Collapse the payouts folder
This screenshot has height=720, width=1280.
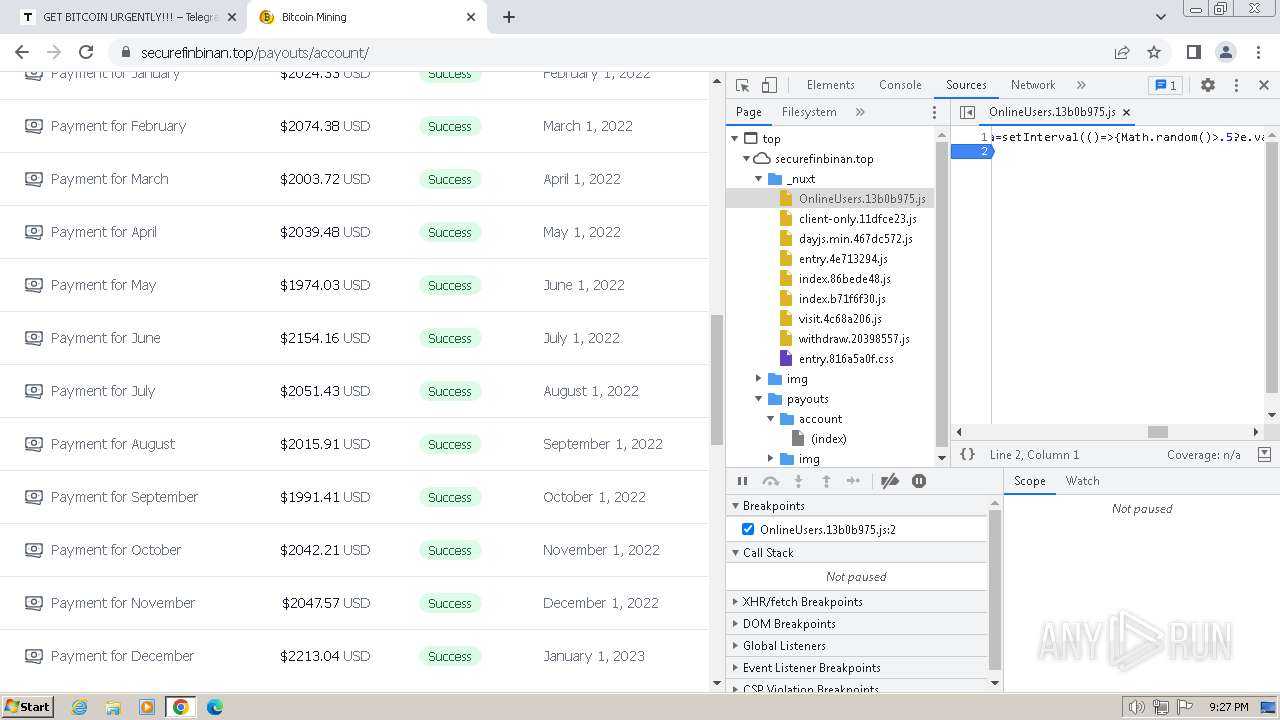(x=759, y=399)
